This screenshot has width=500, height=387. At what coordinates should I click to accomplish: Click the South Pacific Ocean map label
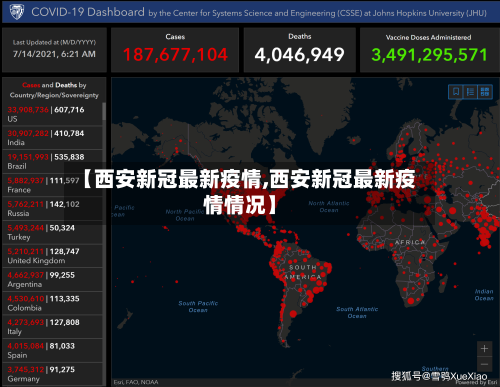pos(198,307)
